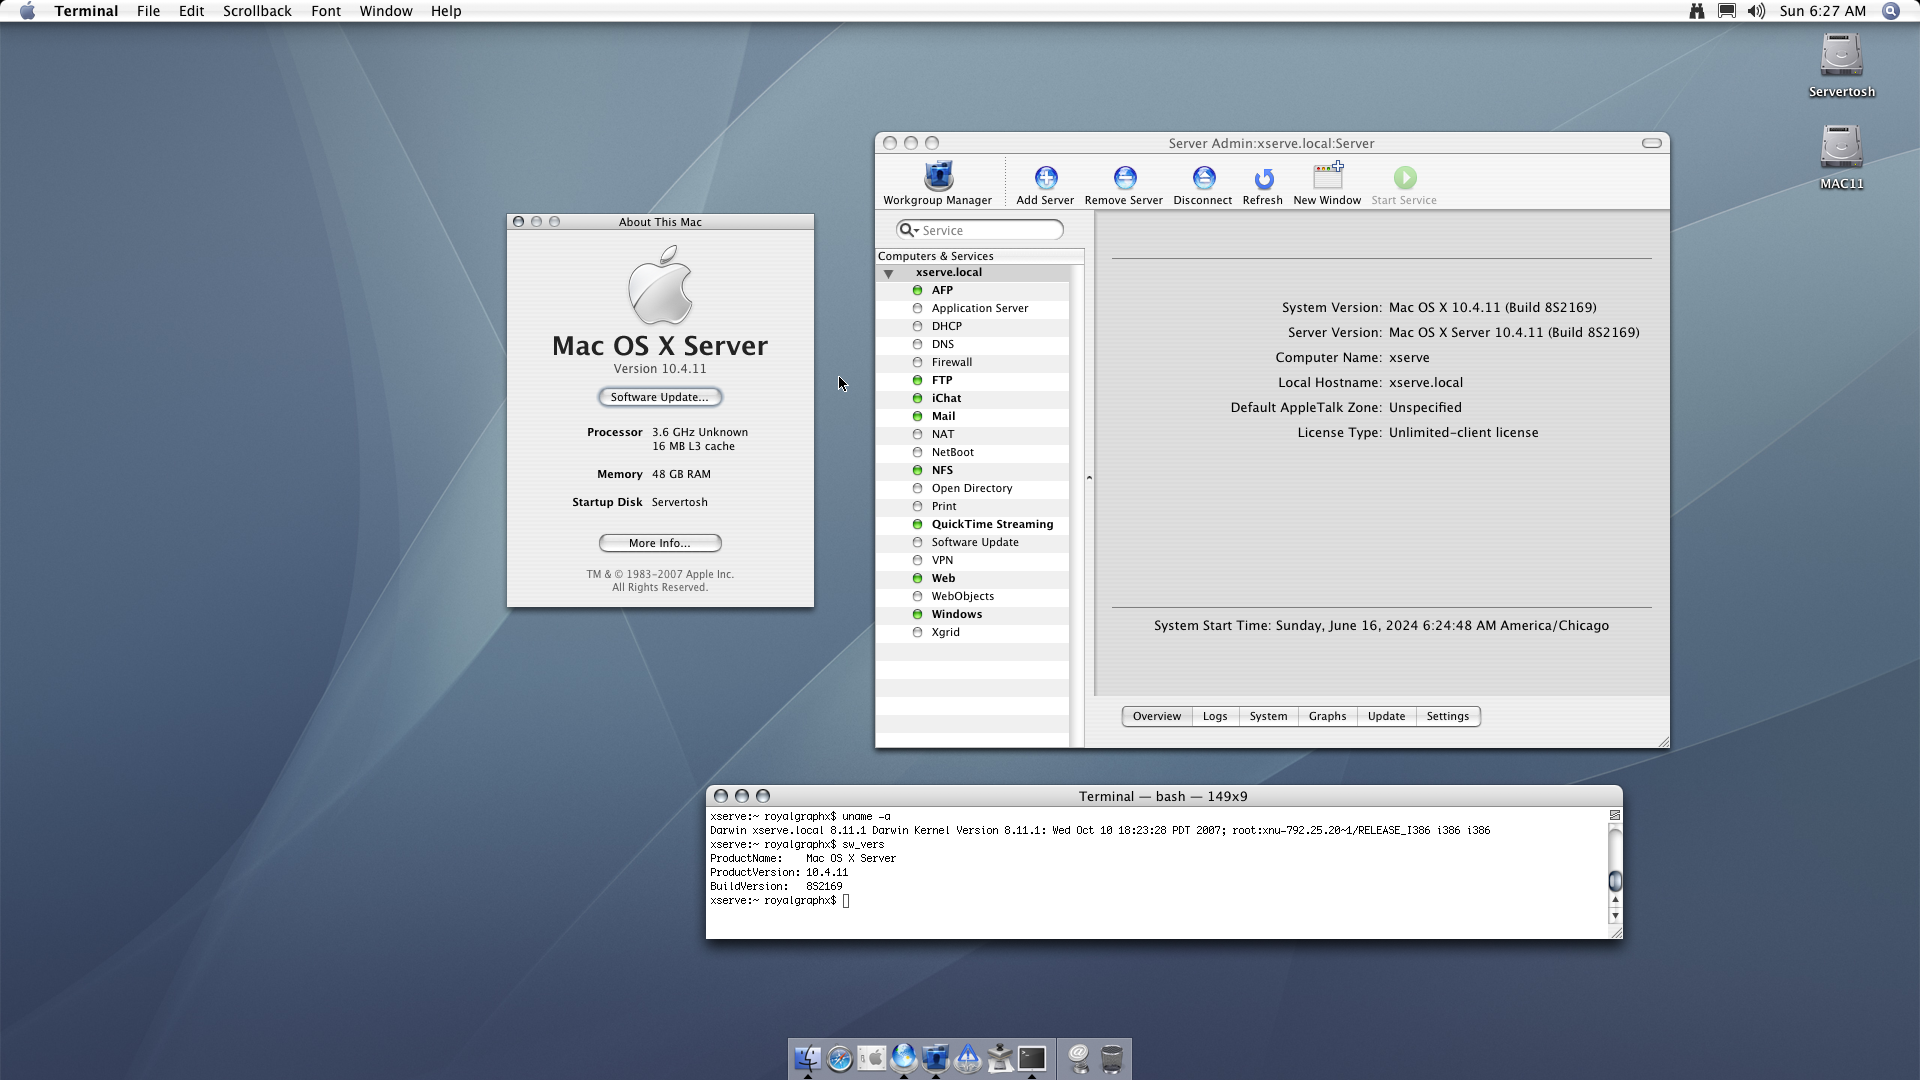This screenshot has height=1080, width=1920.
Task: Open the Trash in the Dock
Action: pyautogui.click(x=1111, y=1058)
